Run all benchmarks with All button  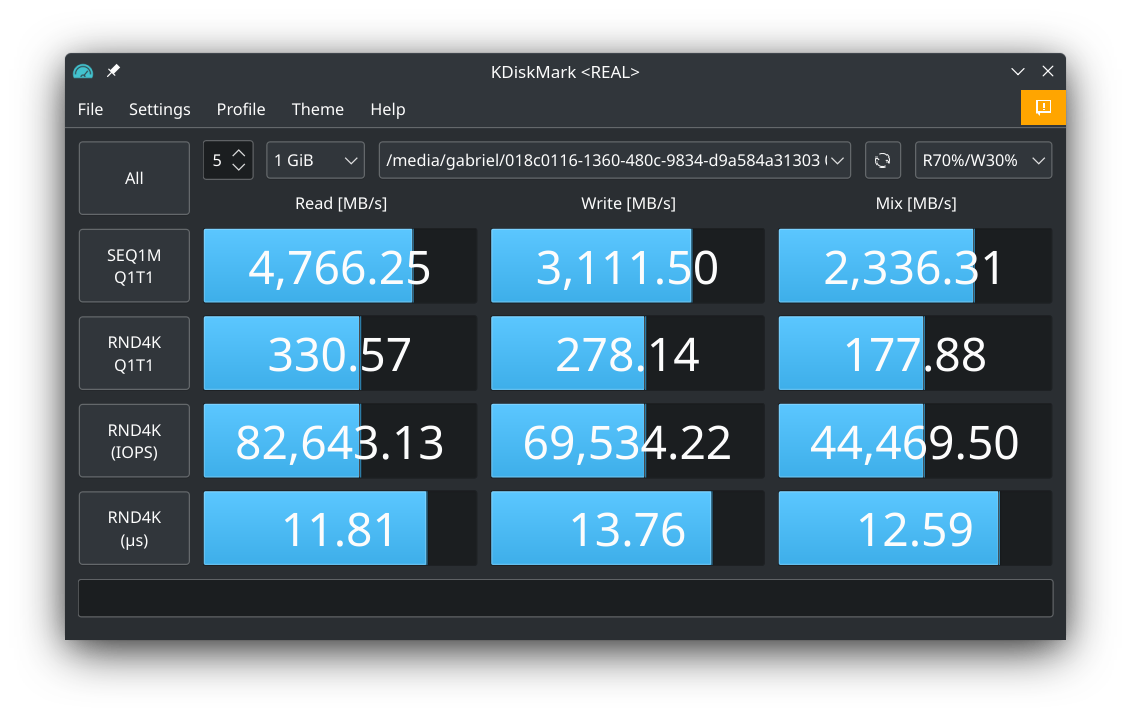[x=134, y=178]
